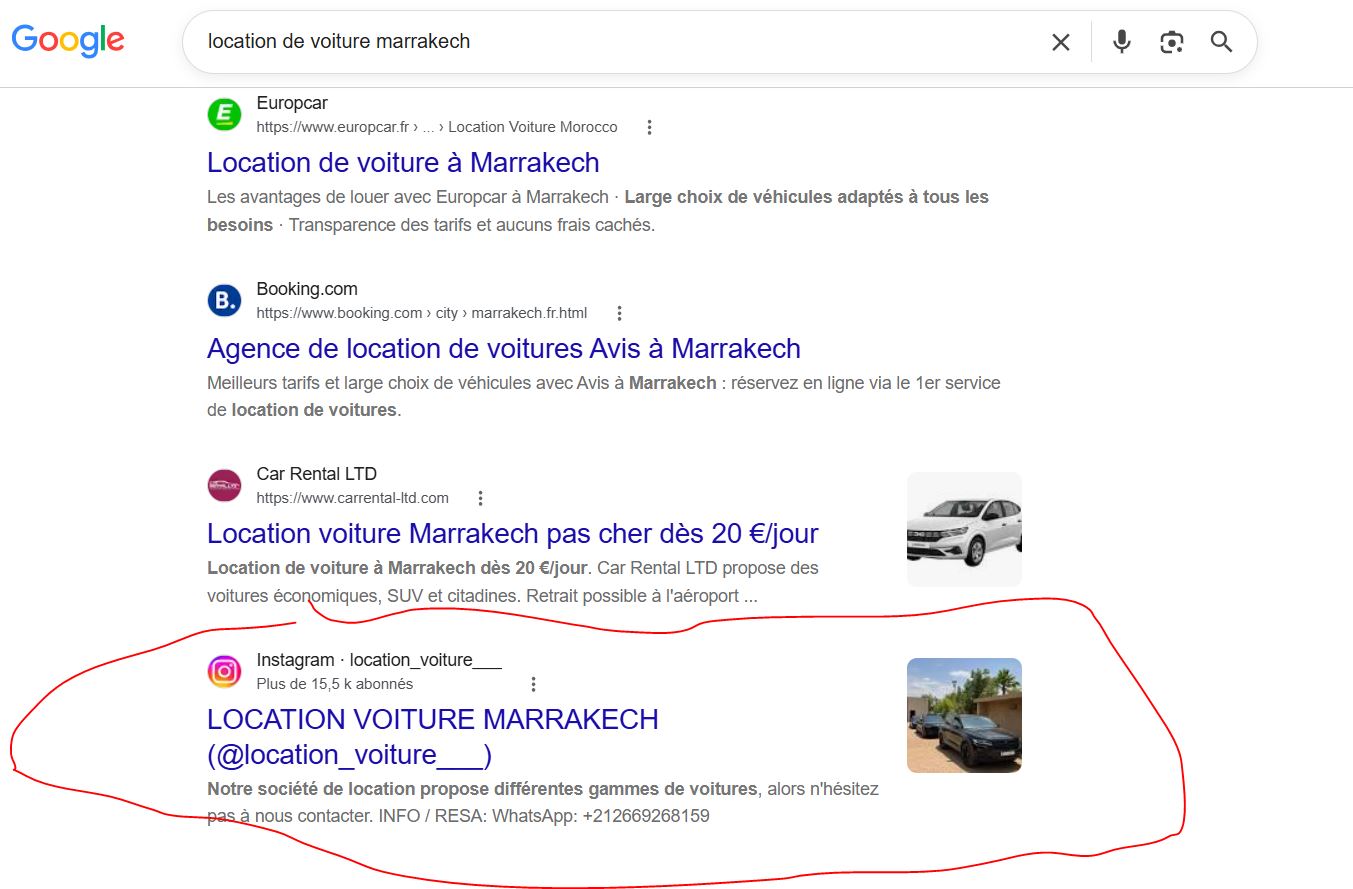
Task: Open "Location de voiture à Marrakech" result
Action: 403,163
